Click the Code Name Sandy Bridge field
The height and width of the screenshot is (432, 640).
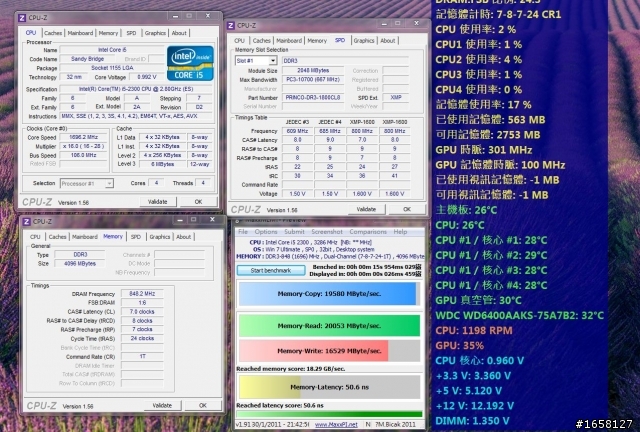point(87,59)
